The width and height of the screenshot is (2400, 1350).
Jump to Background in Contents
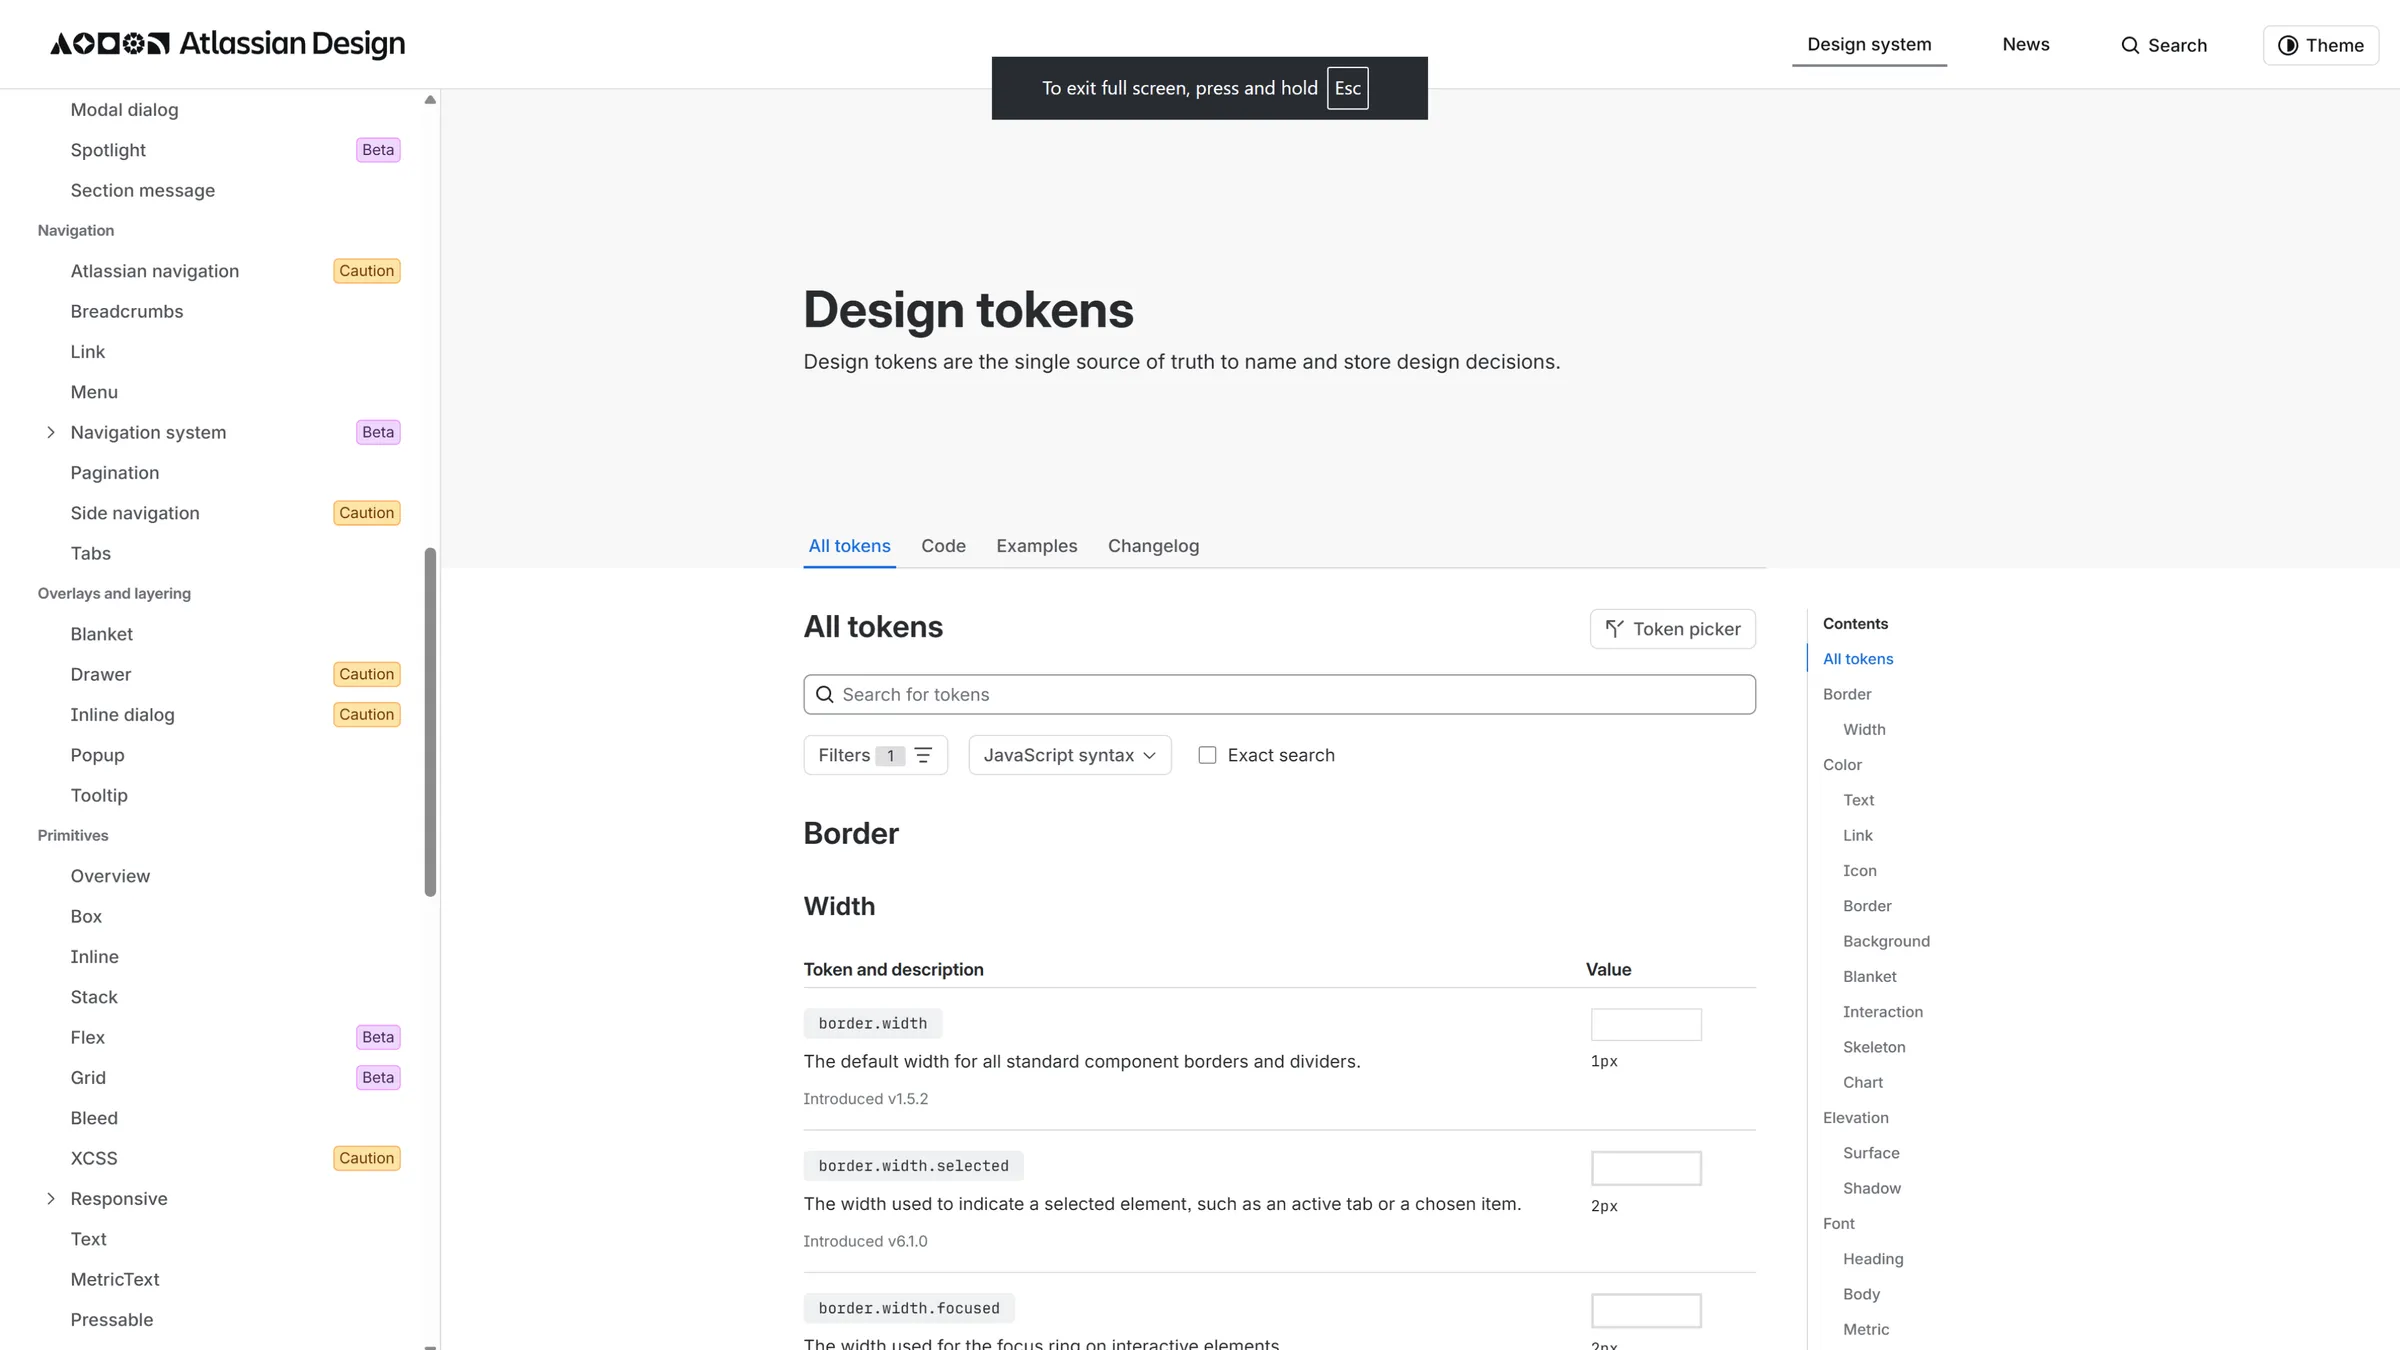click(x=1886, y=941)
